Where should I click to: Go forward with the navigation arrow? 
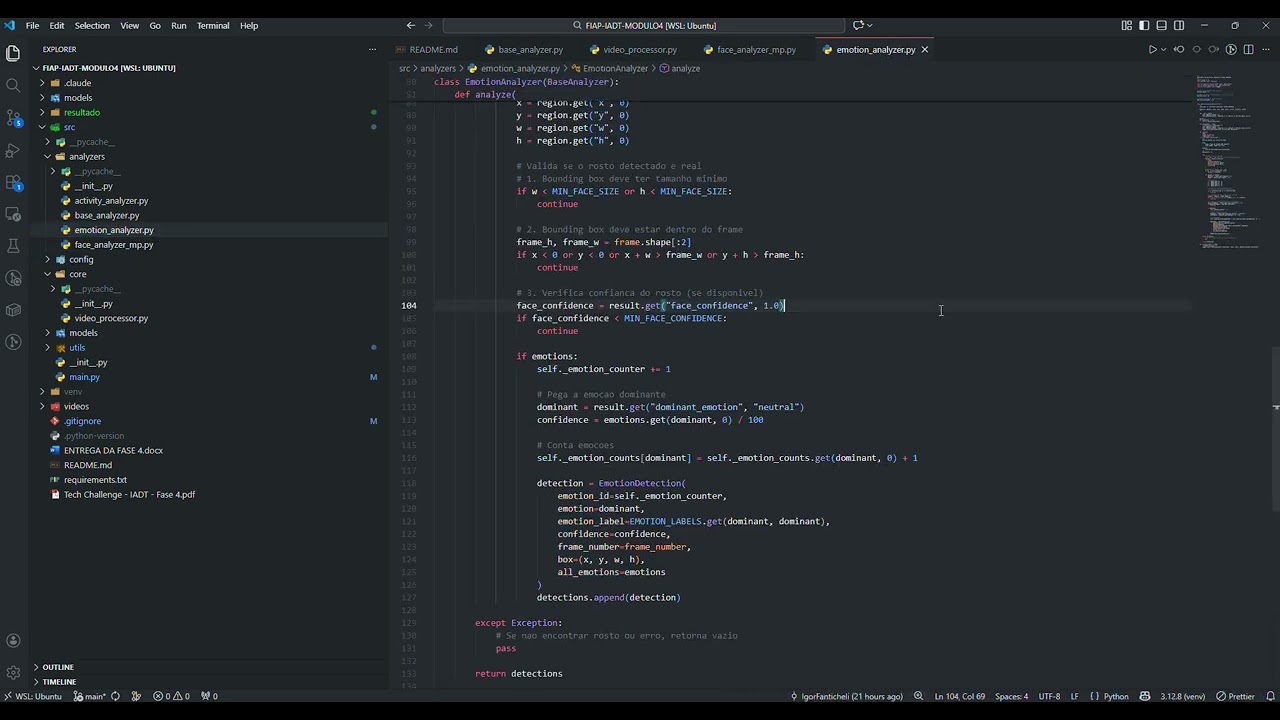point(429,25)
